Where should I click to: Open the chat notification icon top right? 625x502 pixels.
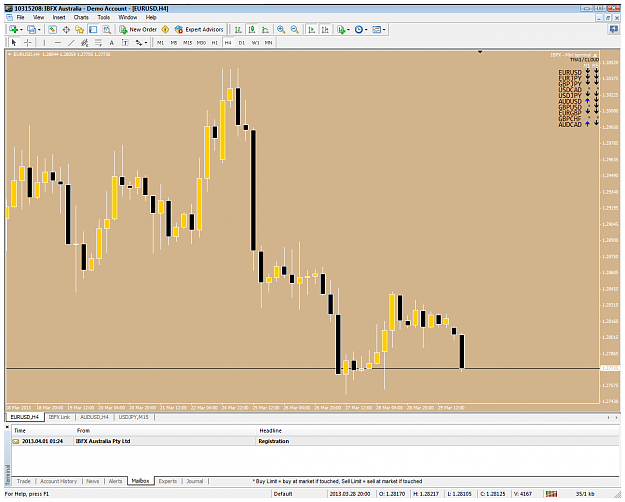(x=613, y=29)
